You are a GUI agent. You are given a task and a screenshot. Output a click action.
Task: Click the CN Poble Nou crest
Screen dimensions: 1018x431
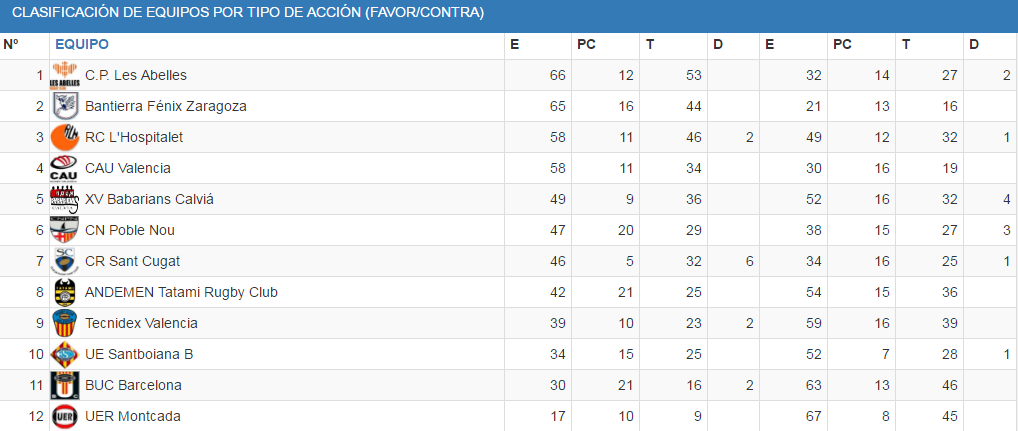pyautogui.click(x=66, y=230)
